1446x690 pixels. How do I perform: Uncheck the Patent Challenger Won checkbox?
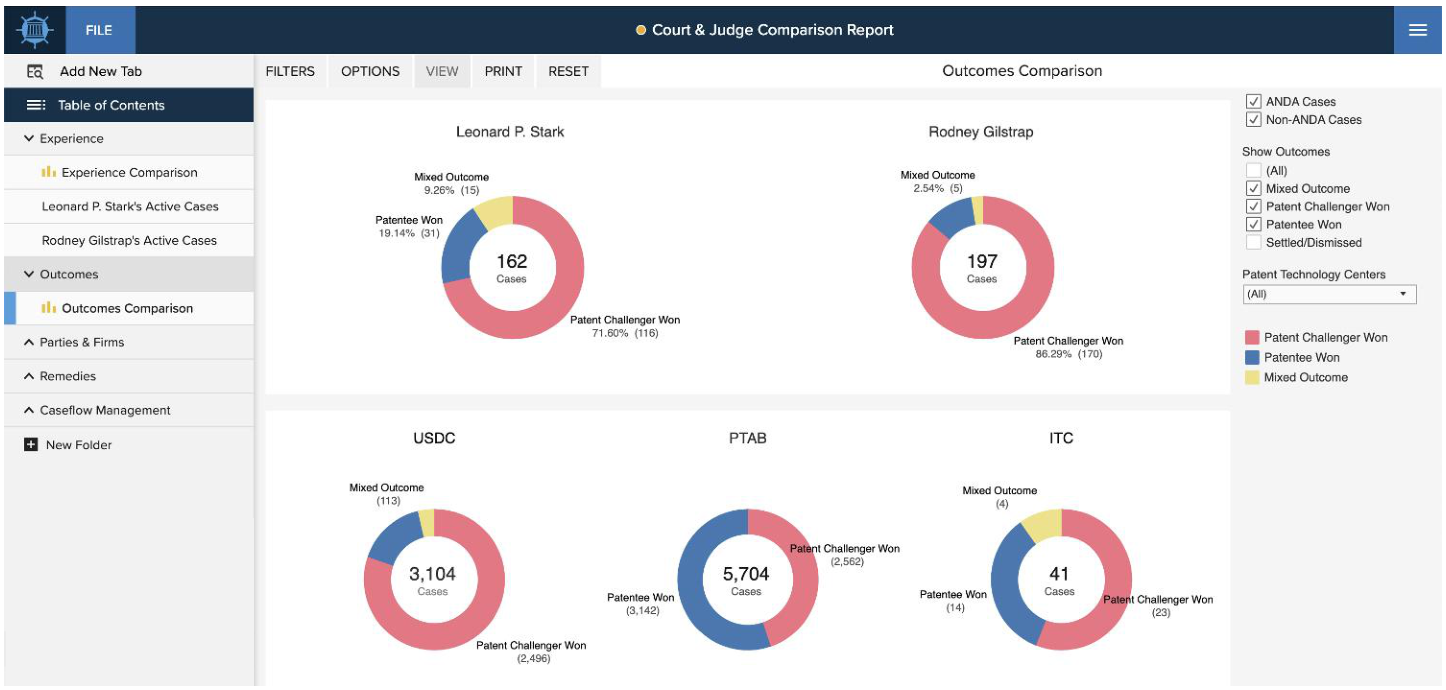(1253, 206)
